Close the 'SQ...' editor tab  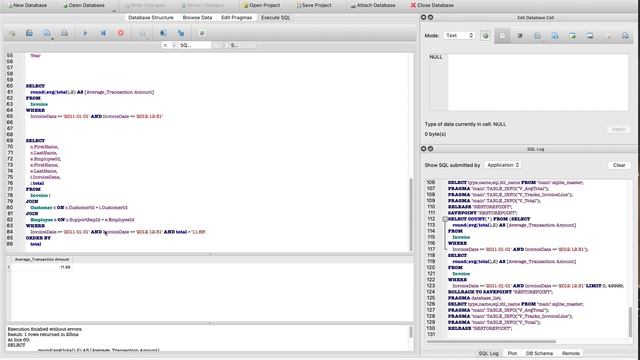[x=165, y=45]
